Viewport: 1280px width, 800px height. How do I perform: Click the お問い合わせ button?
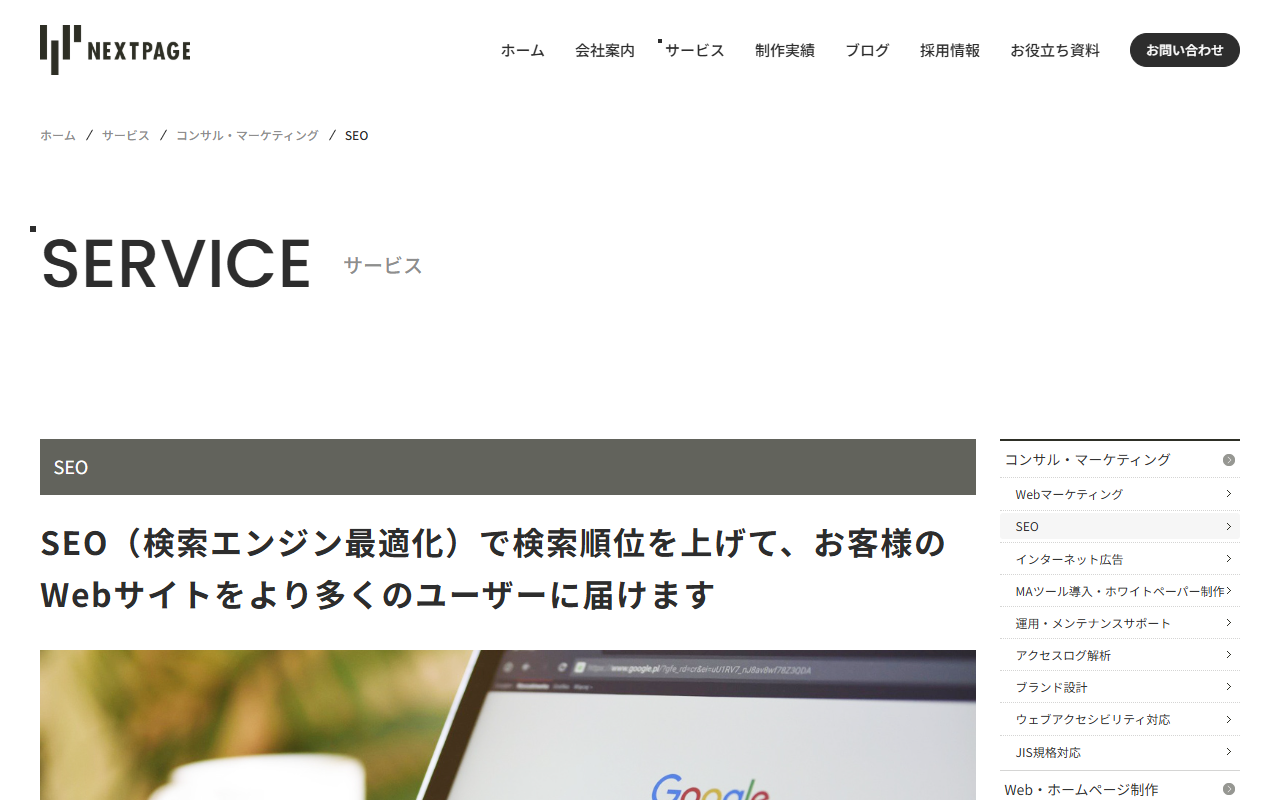click(x=1184, y=50)
